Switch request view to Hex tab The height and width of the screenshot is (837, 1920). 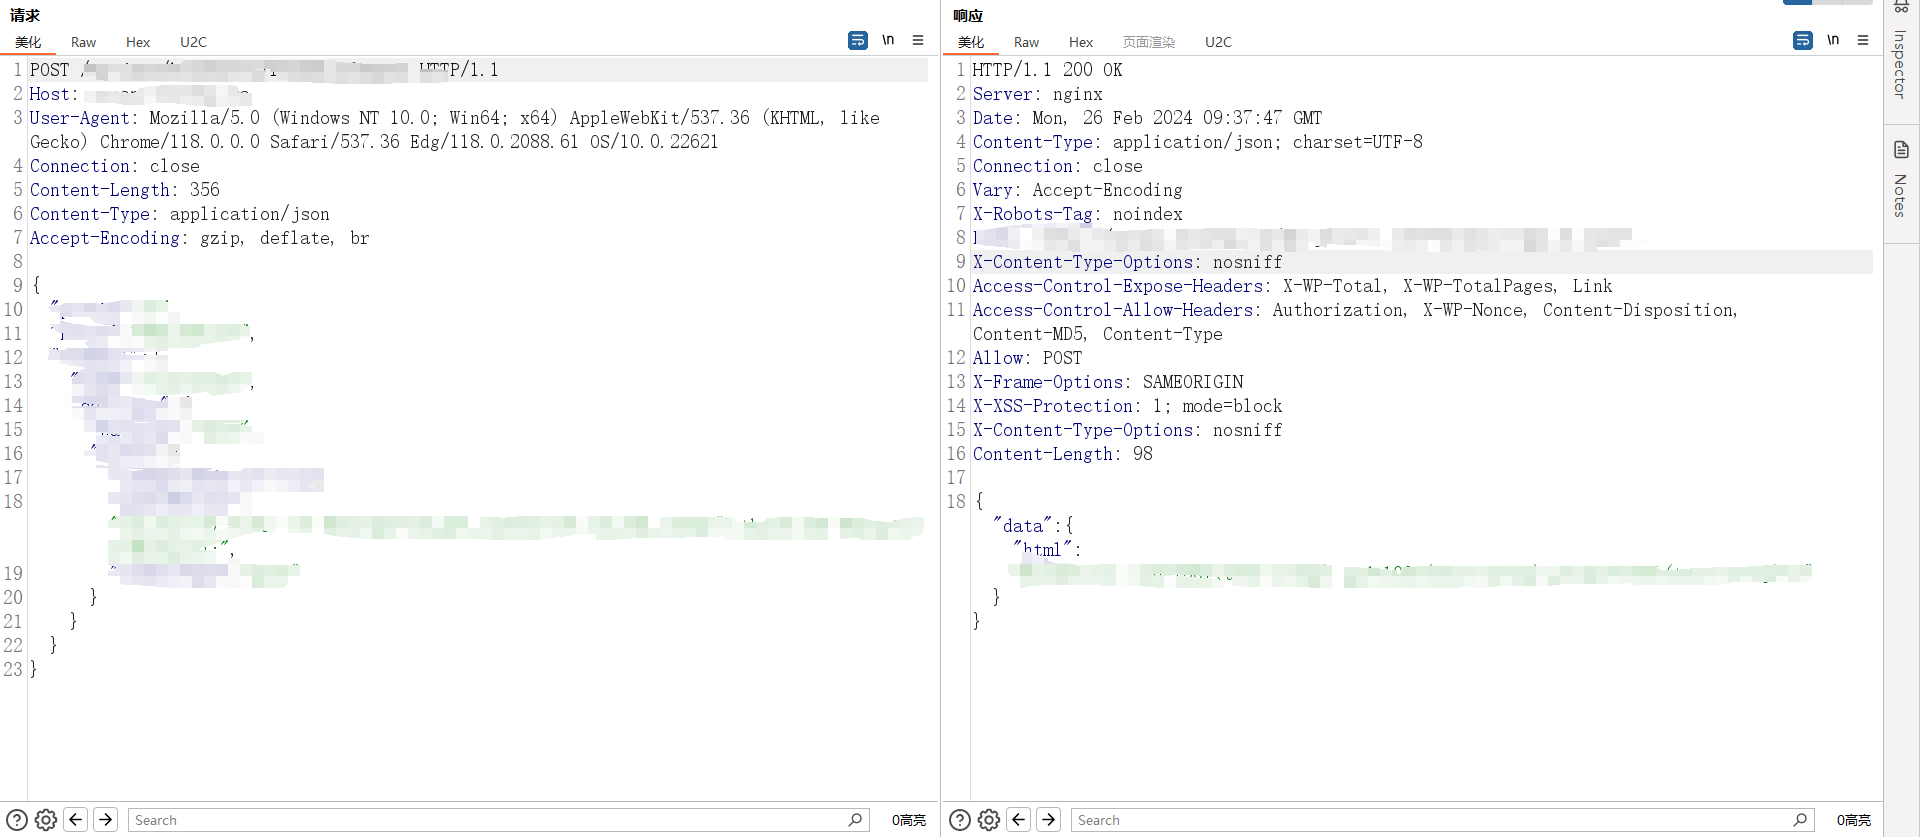pos(138,42)
